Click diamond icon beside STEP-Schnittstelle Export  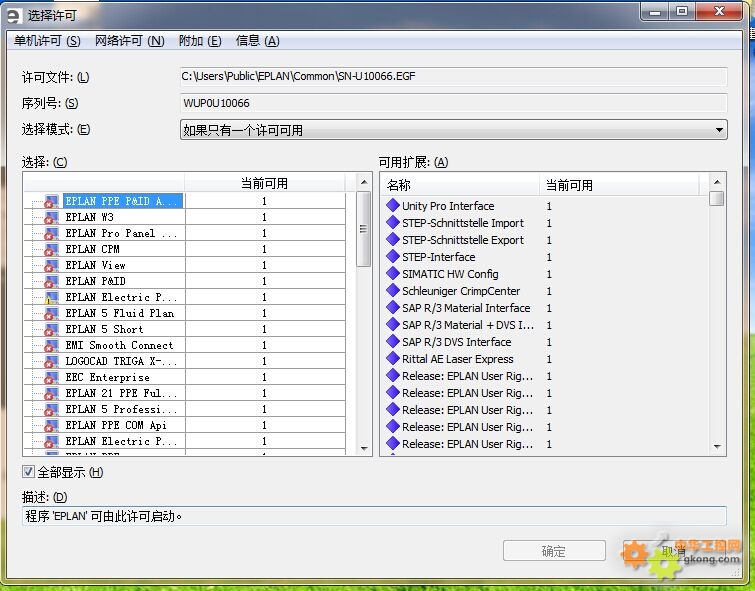coord(393,239)
